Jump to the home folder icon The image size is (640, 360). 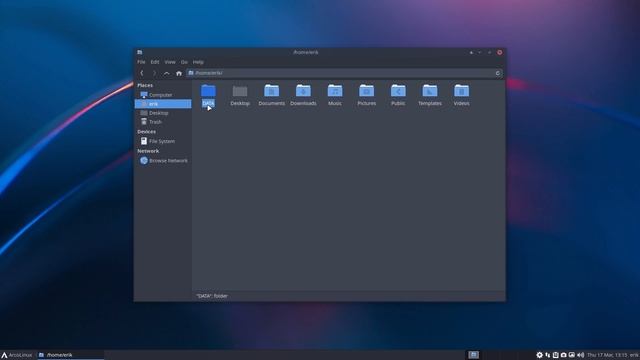point(179,73)
